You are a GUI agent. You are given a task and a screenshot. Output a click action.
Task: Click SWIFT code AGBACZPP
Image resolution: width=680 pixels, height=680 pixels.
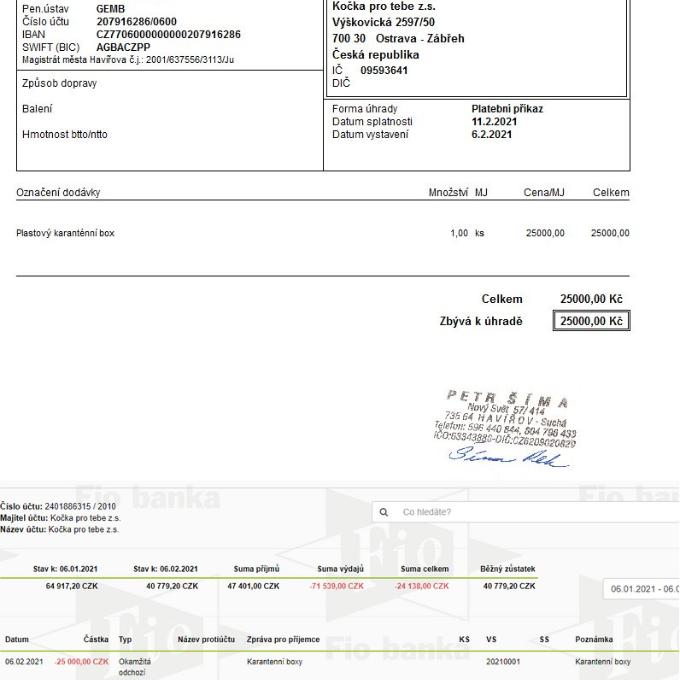123,47
